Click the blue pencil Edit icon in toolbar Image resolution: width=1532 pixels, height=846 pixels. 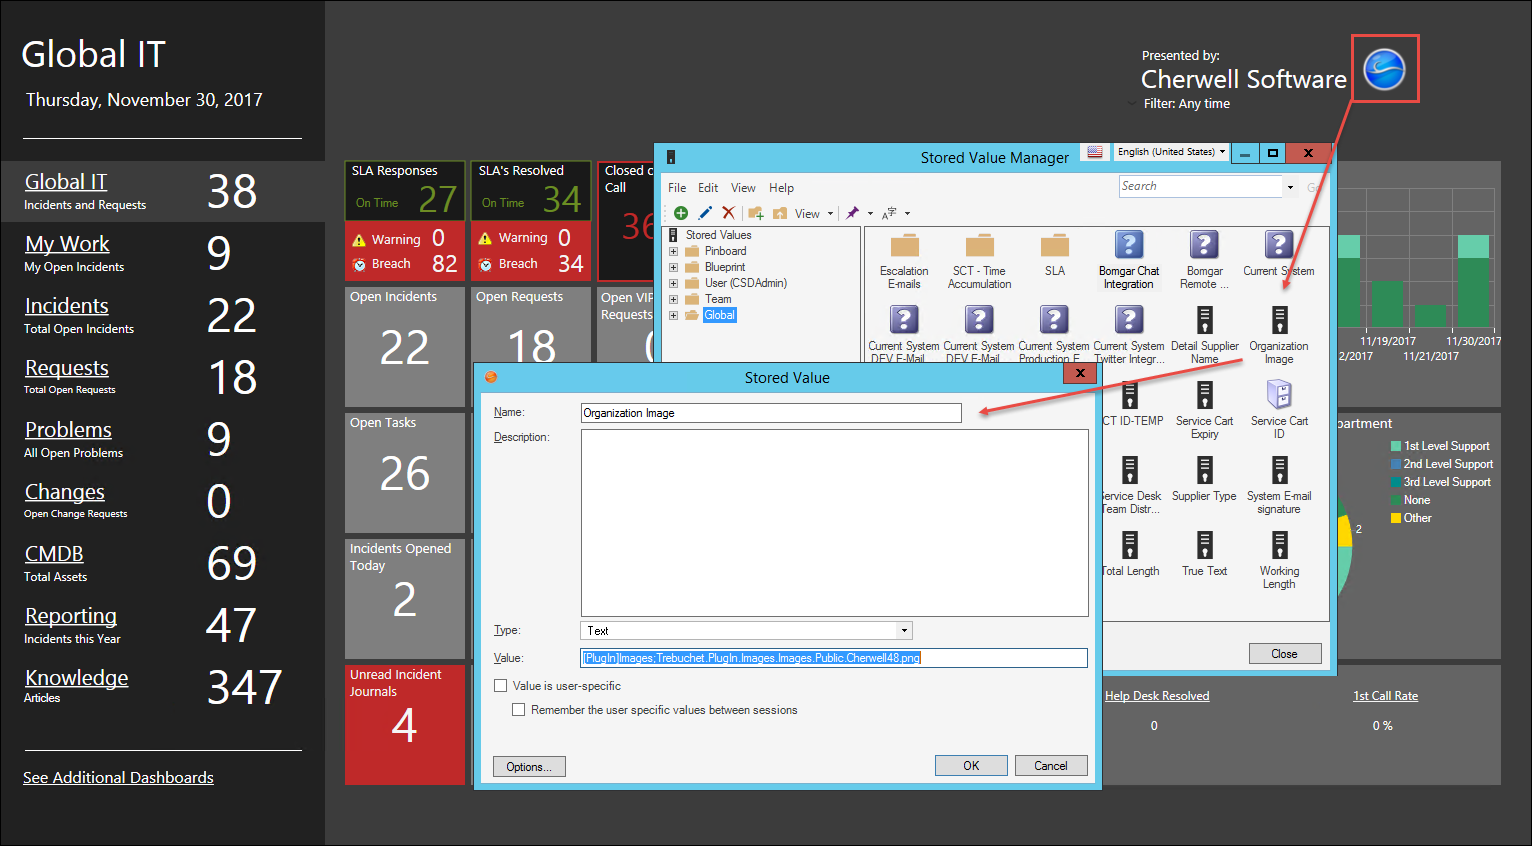(705, 213)
